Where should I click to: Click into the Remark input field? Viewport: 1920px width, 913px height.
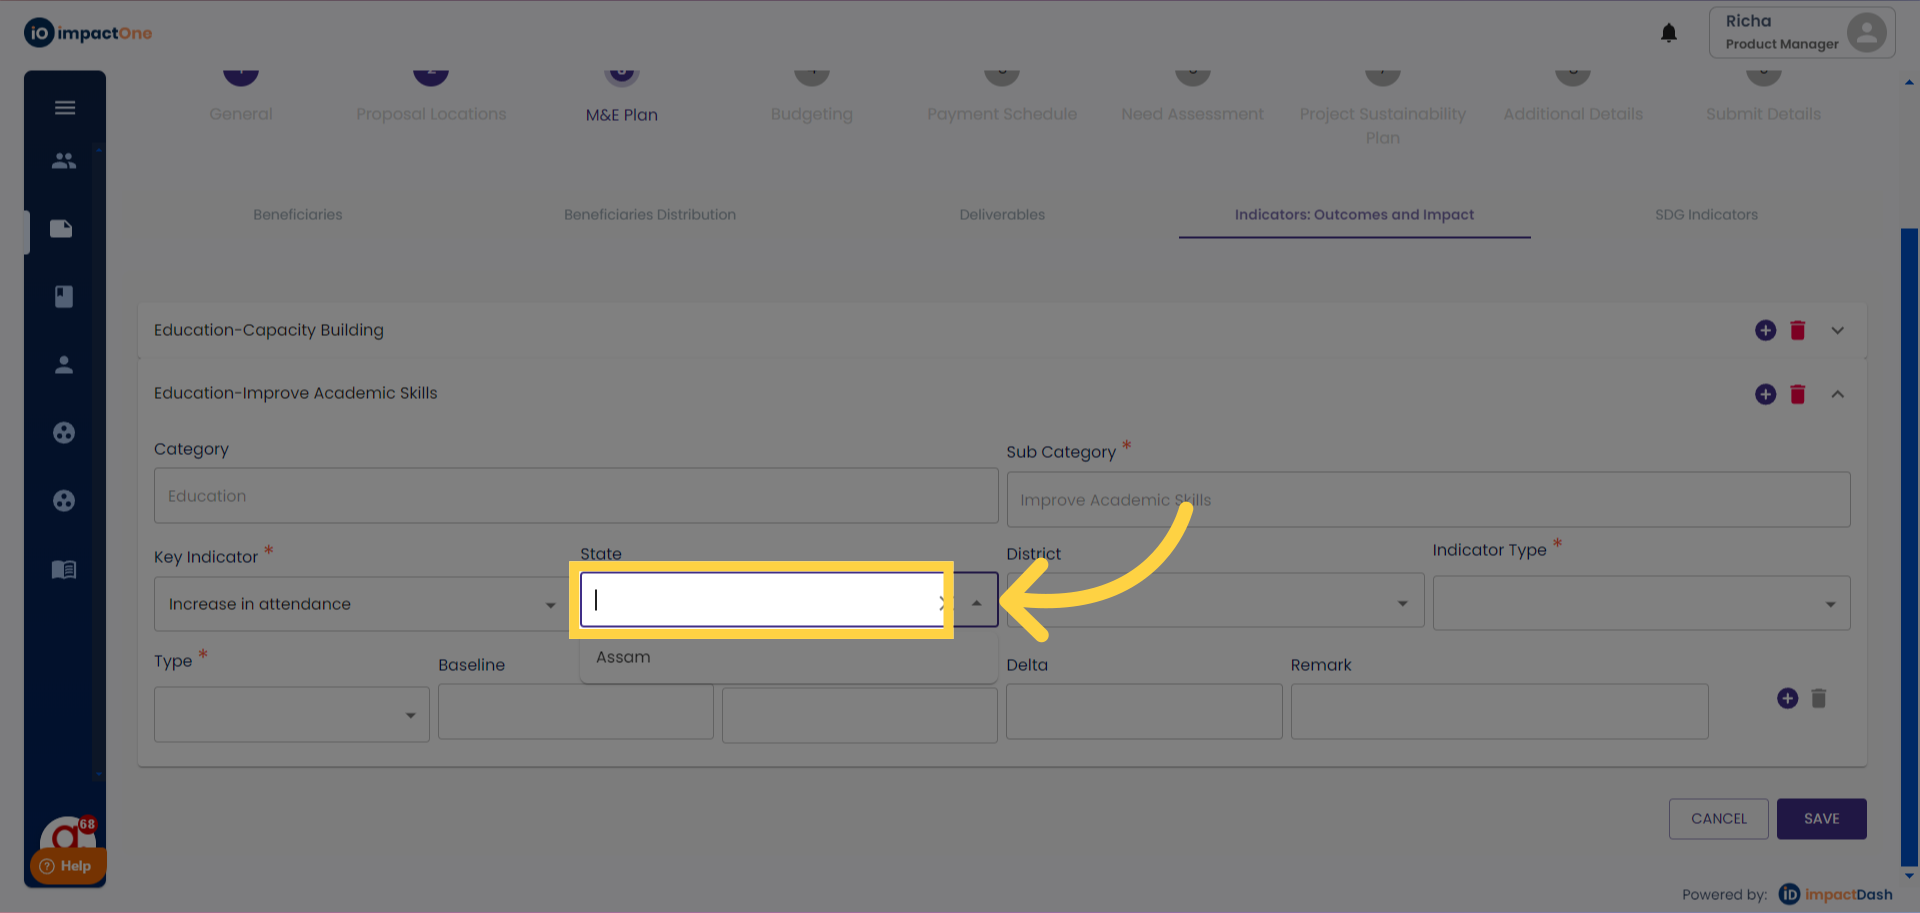1498,712
